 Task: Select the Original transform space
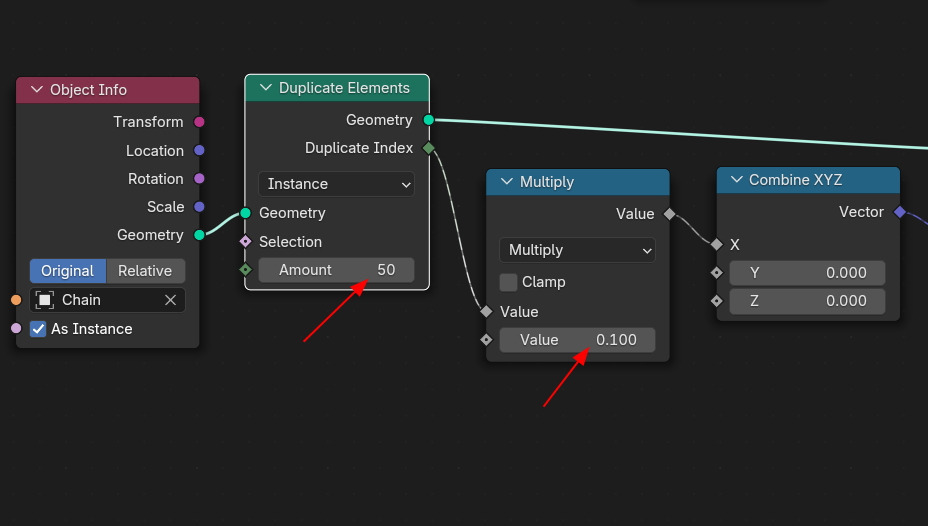67,271
